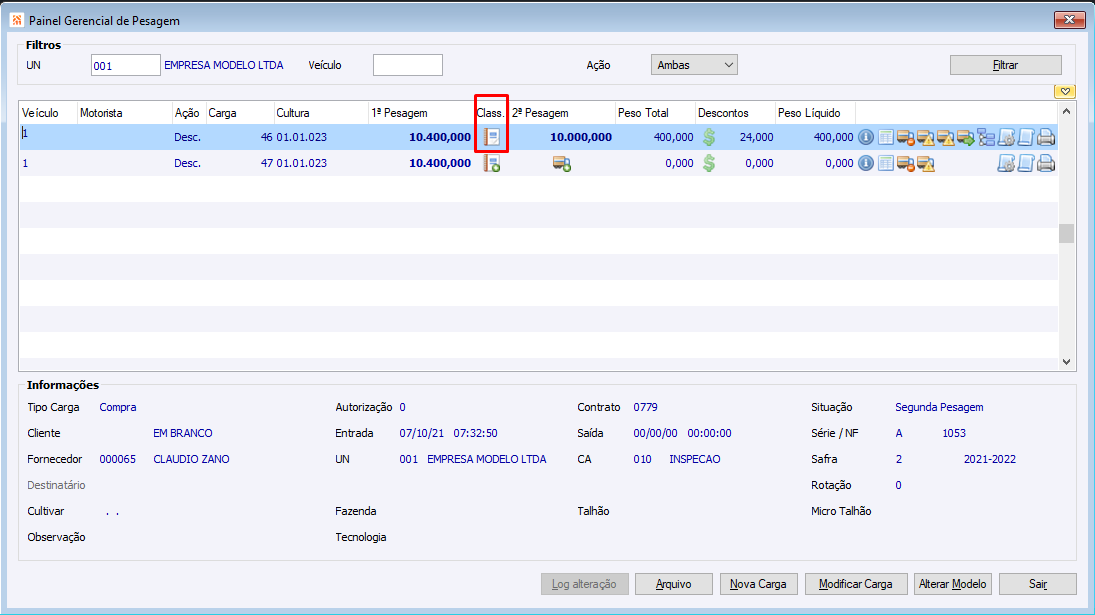Sort by 1ª Pesagem column header

click(421, 113)
